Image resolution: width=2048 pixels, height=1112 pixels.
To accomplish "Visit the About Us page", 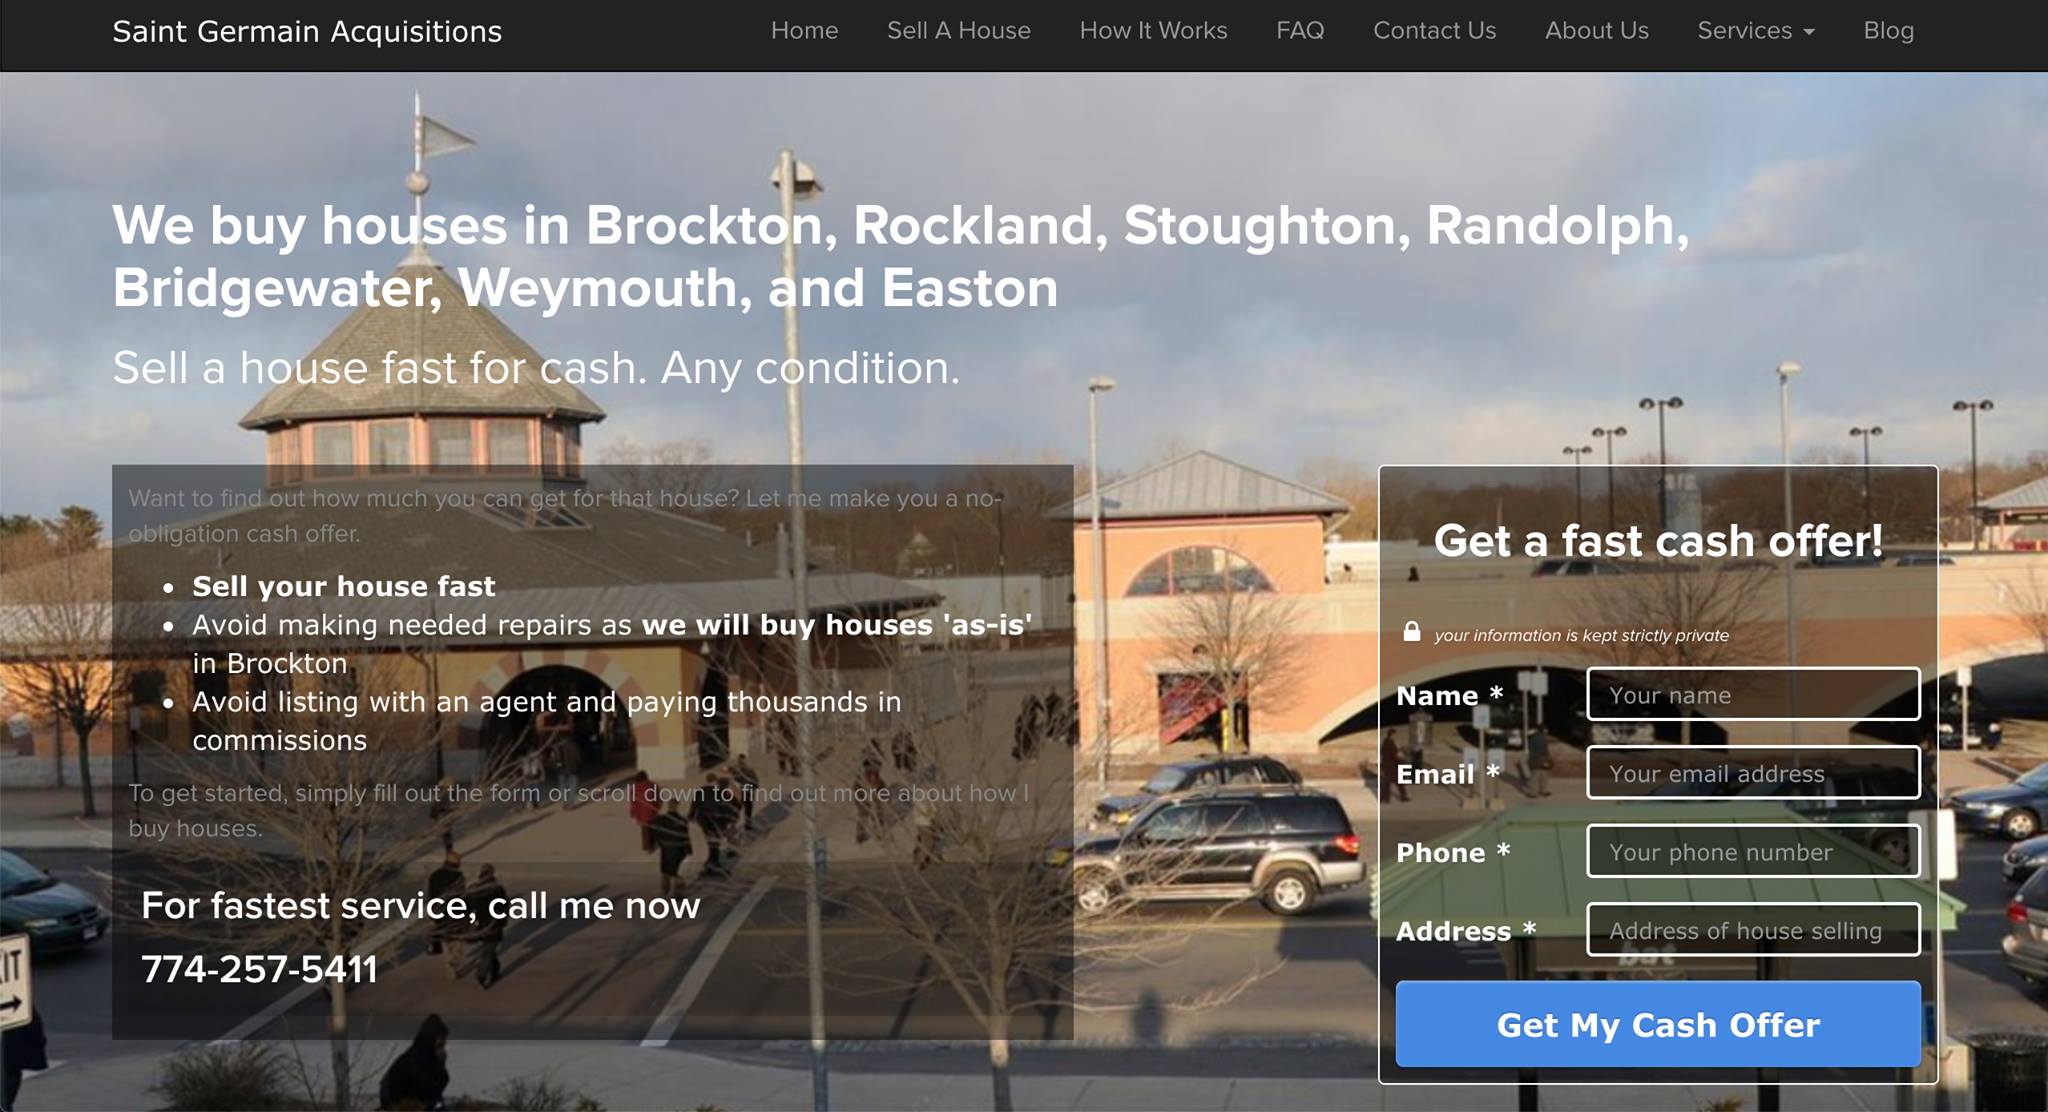I will (1596, 31).
